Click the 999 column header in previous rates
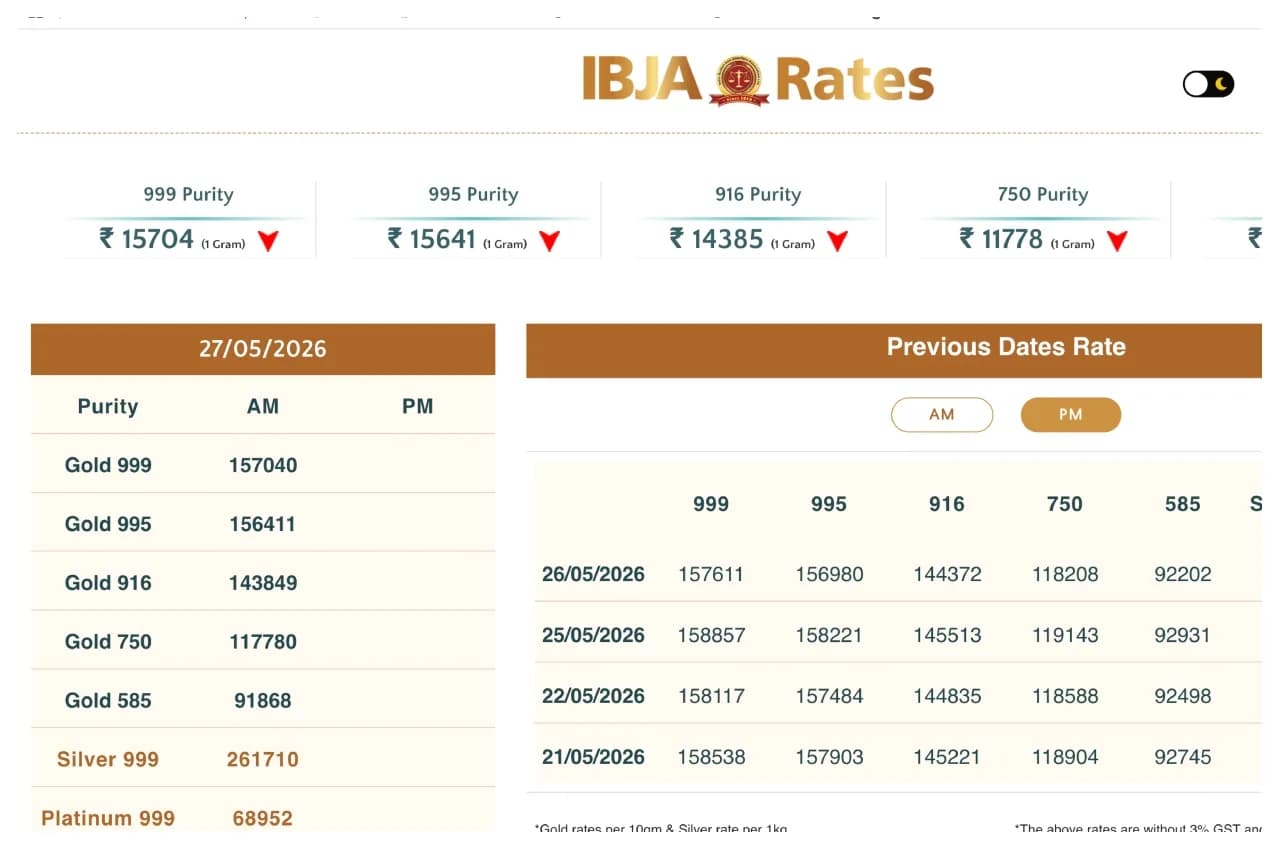Image resolution: width=1280 pixels, height=850 pixels. (x=711, y=504)
